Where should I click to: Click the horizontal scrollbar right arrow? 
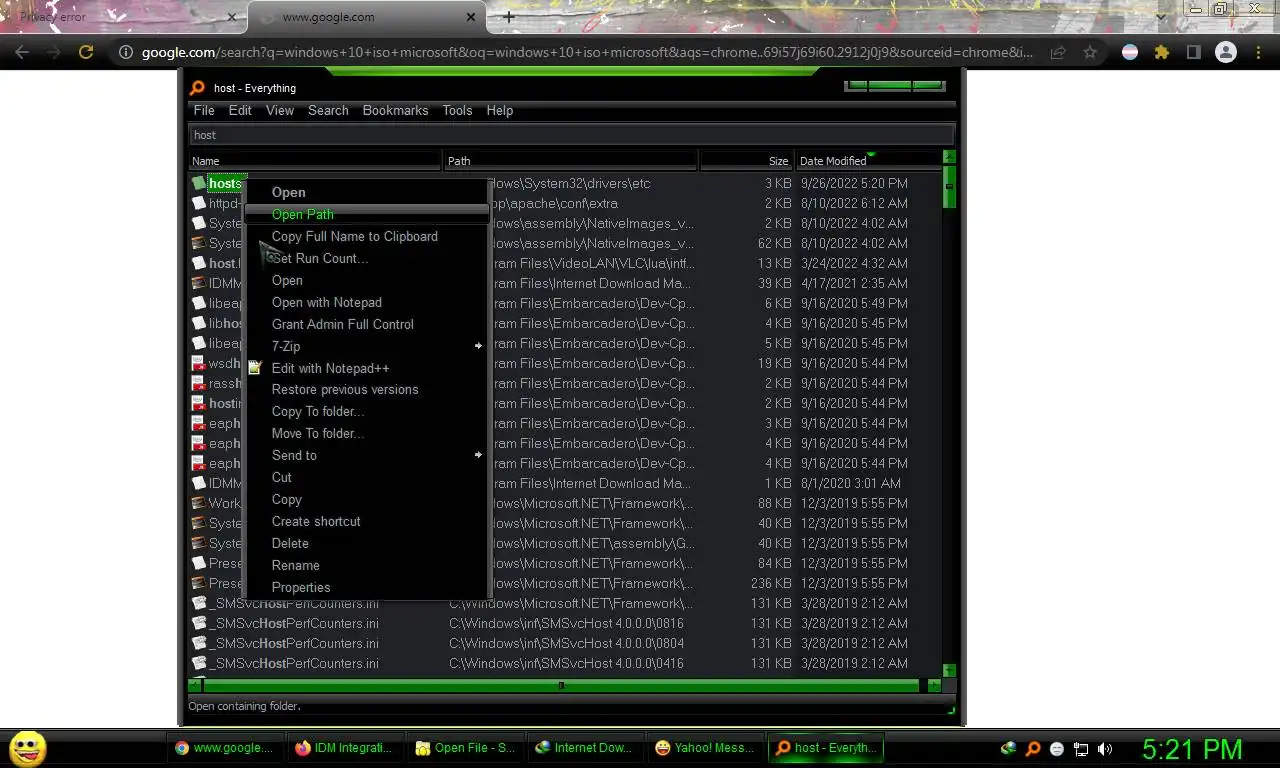tap(934, 685)
